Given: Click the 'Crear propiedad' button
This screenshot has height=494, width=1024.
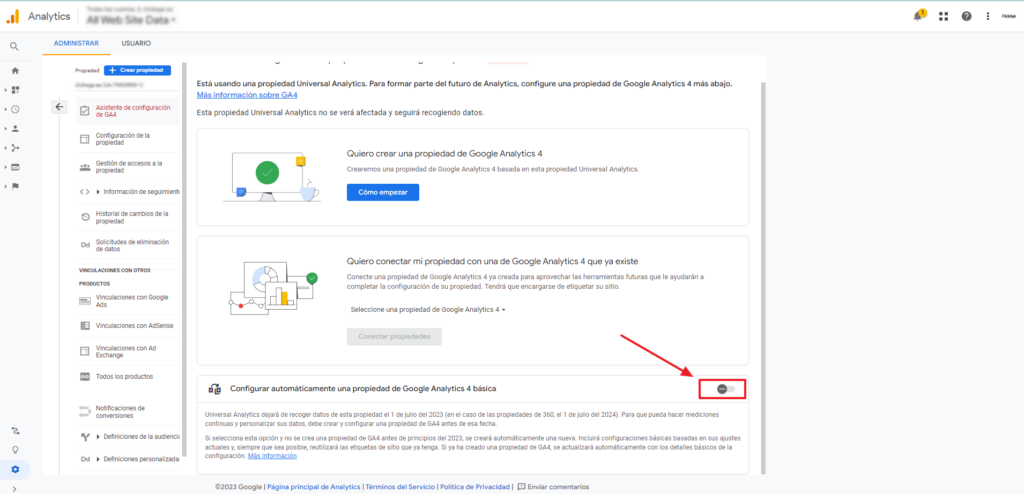Looking at the screenshot, I should point(138,70).
